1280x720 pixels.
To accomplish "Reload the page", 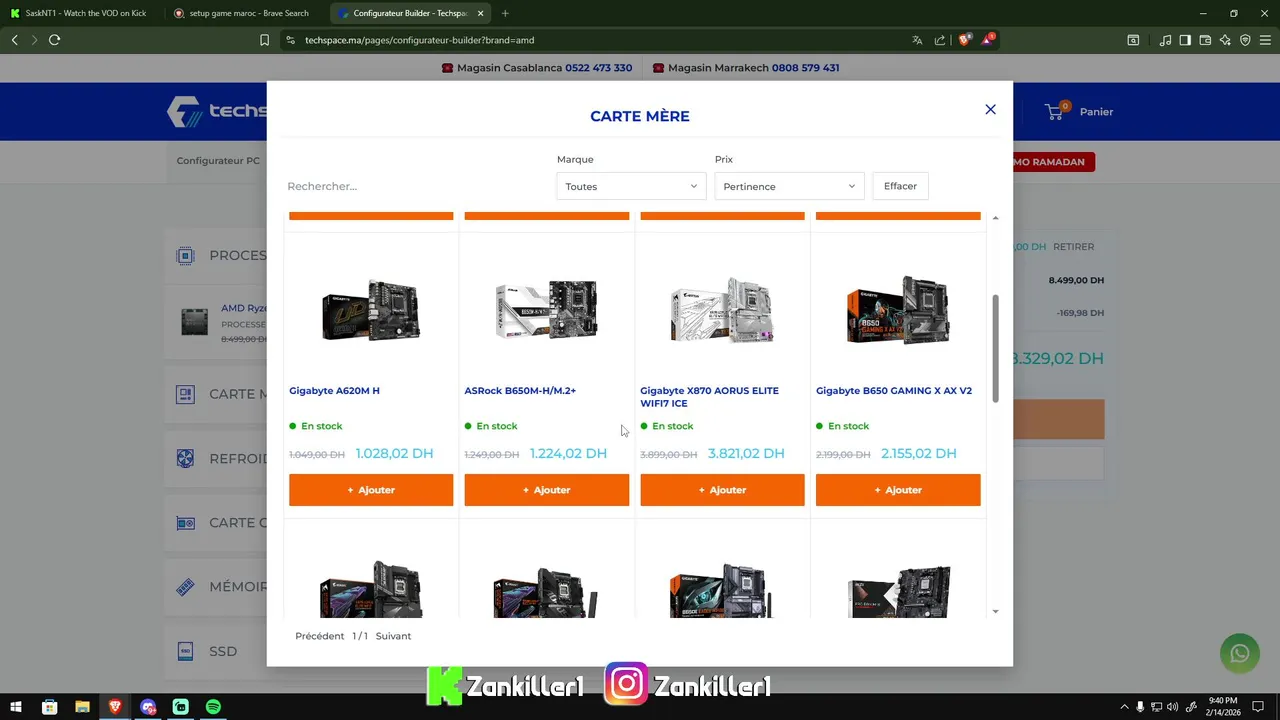I will click(x=54, y=40).
